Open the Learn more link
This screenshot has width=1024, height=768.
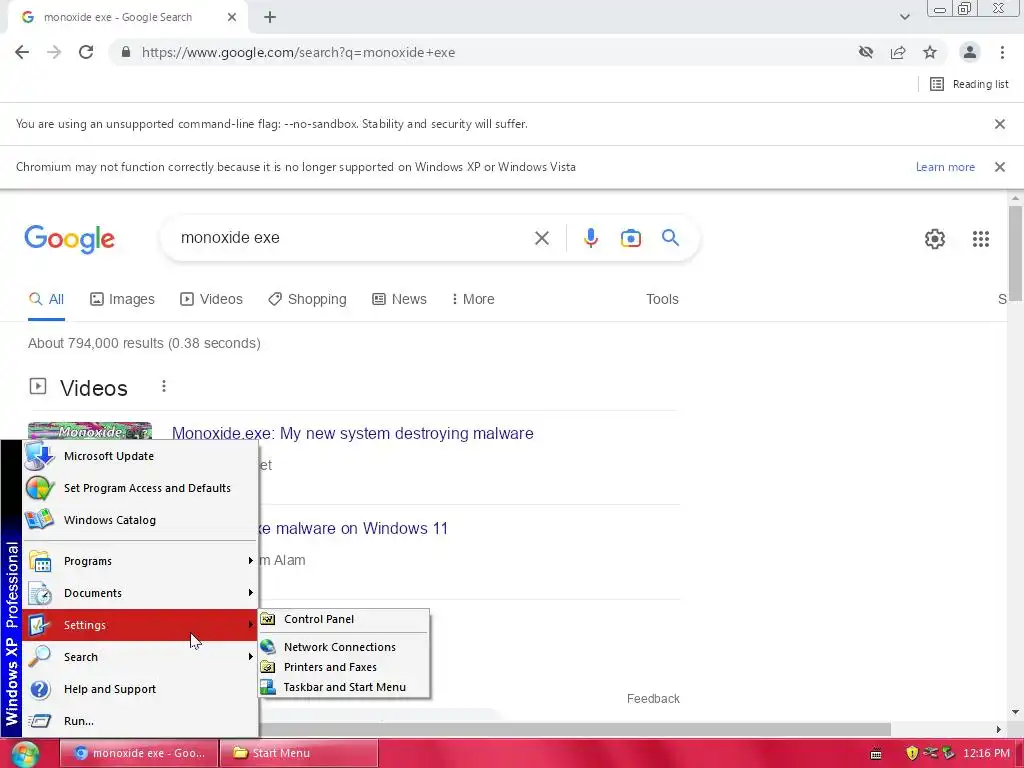[945, 167]
